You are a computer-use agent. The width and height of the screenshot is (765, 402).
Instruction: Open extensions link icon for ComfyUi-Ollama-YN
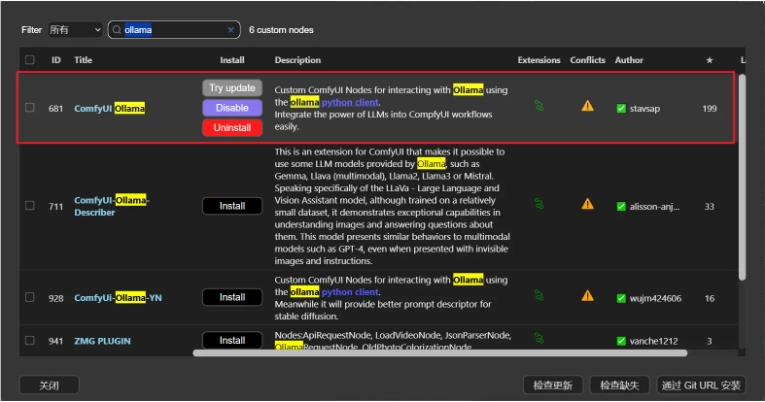[539, 295]
